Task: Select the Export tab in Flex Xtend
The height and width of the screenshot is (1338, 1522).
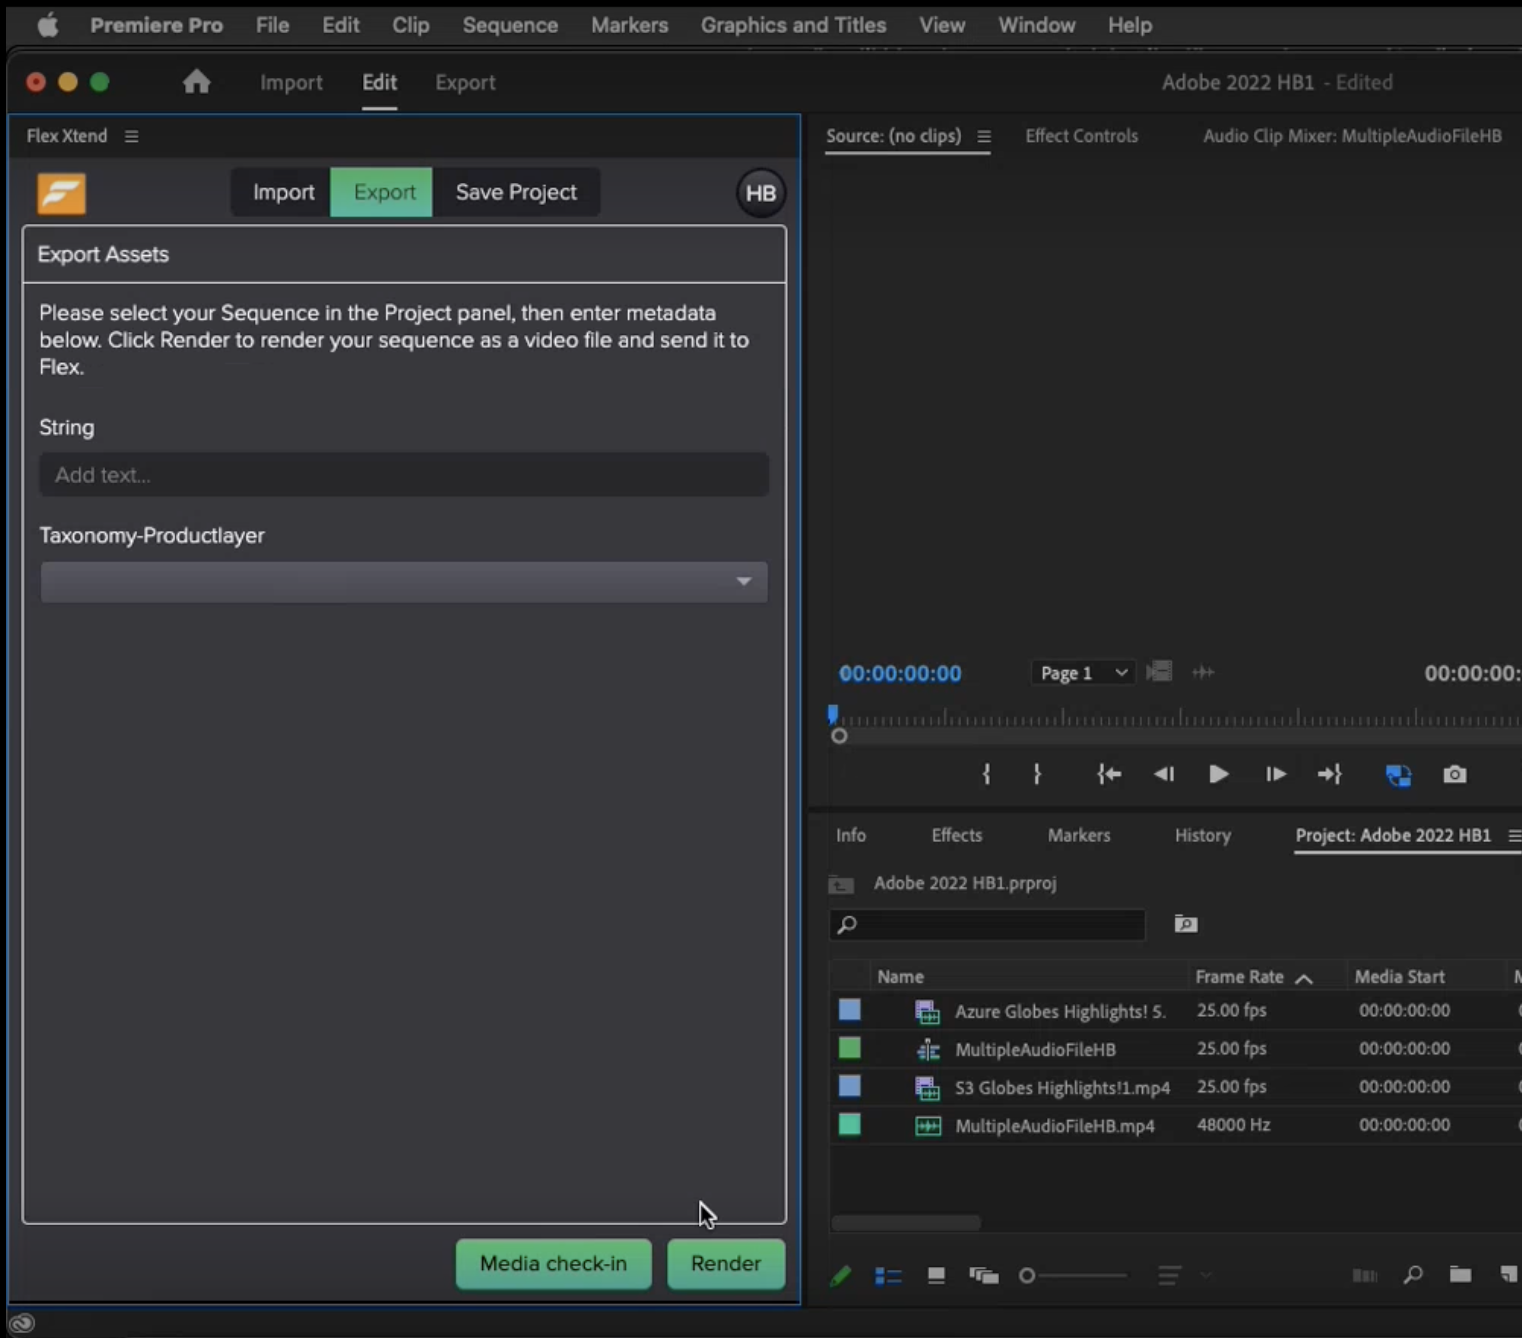Action: point(383,192)
